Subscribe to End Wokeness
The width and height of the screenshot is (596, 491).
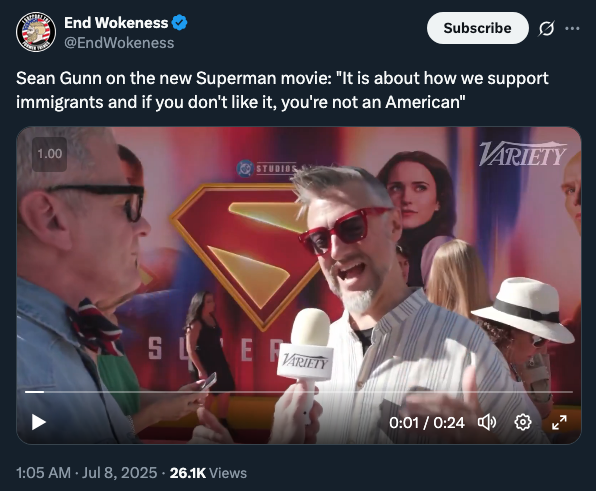[477, 28]
